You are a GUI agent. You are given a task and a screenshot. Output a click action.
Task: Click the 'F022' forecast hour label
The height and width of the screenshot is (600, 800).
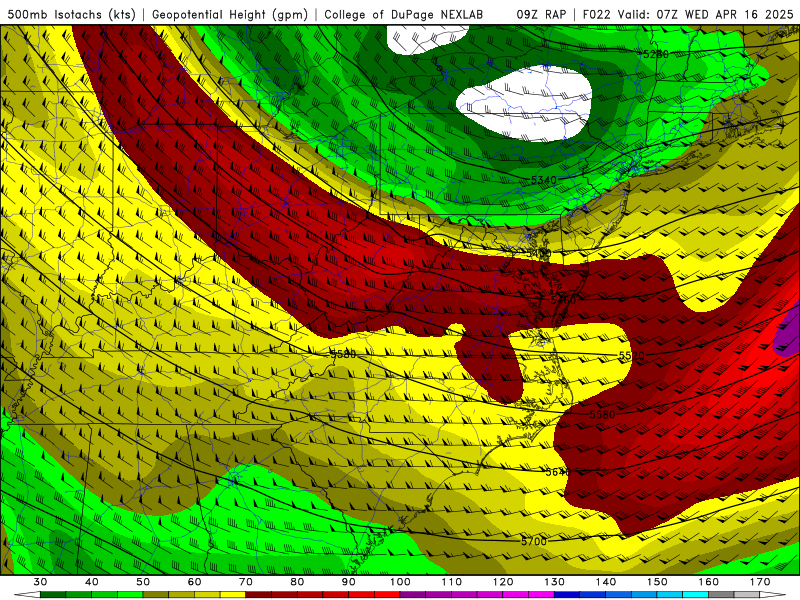[x=596, y=14]
